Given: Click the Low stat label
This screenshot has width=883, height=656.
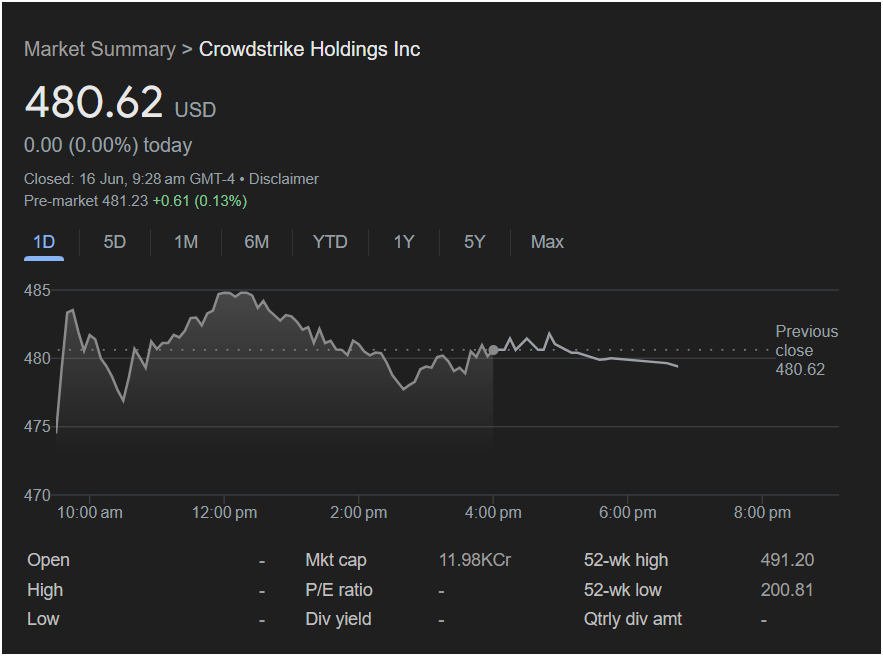Looking at the screenshot, I should pyautogui.click(x=43, y=619).
